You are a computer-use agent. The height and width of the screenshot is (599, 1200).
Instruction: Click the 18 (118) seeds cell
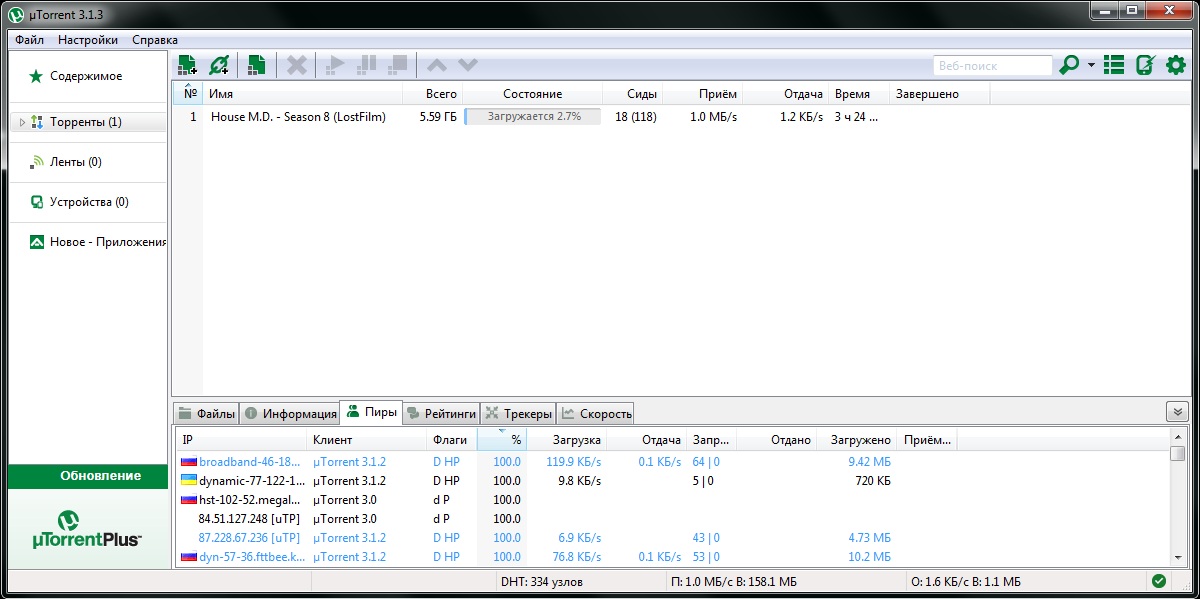click(636, 117)
